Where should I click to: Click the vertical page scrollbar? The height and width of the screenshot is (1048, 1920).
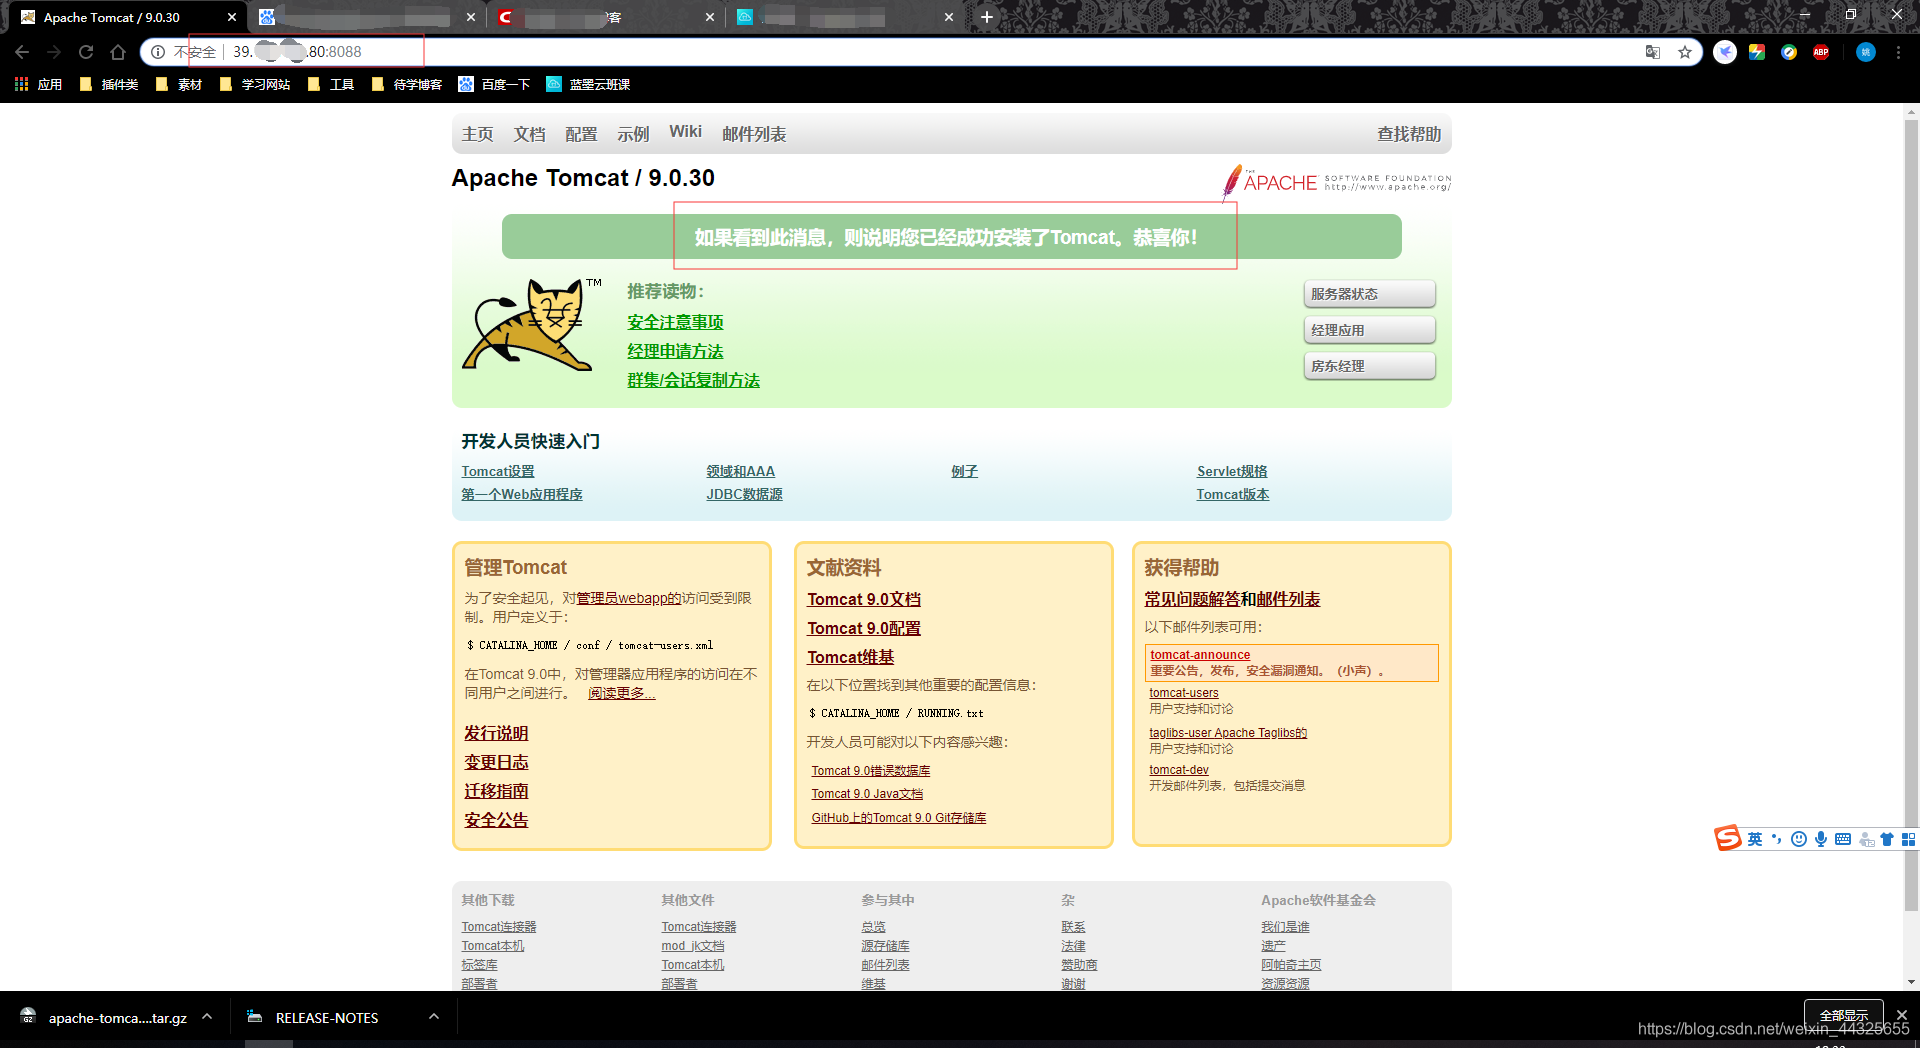tap(1911, 500)
